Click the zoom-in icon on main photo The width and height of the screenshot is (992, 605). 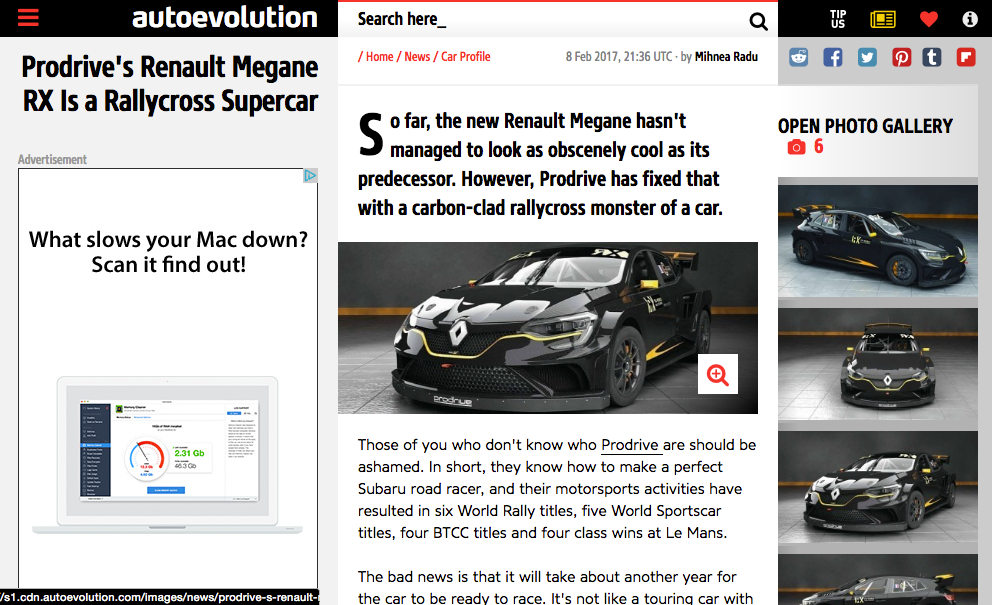[x=717, y=374]
